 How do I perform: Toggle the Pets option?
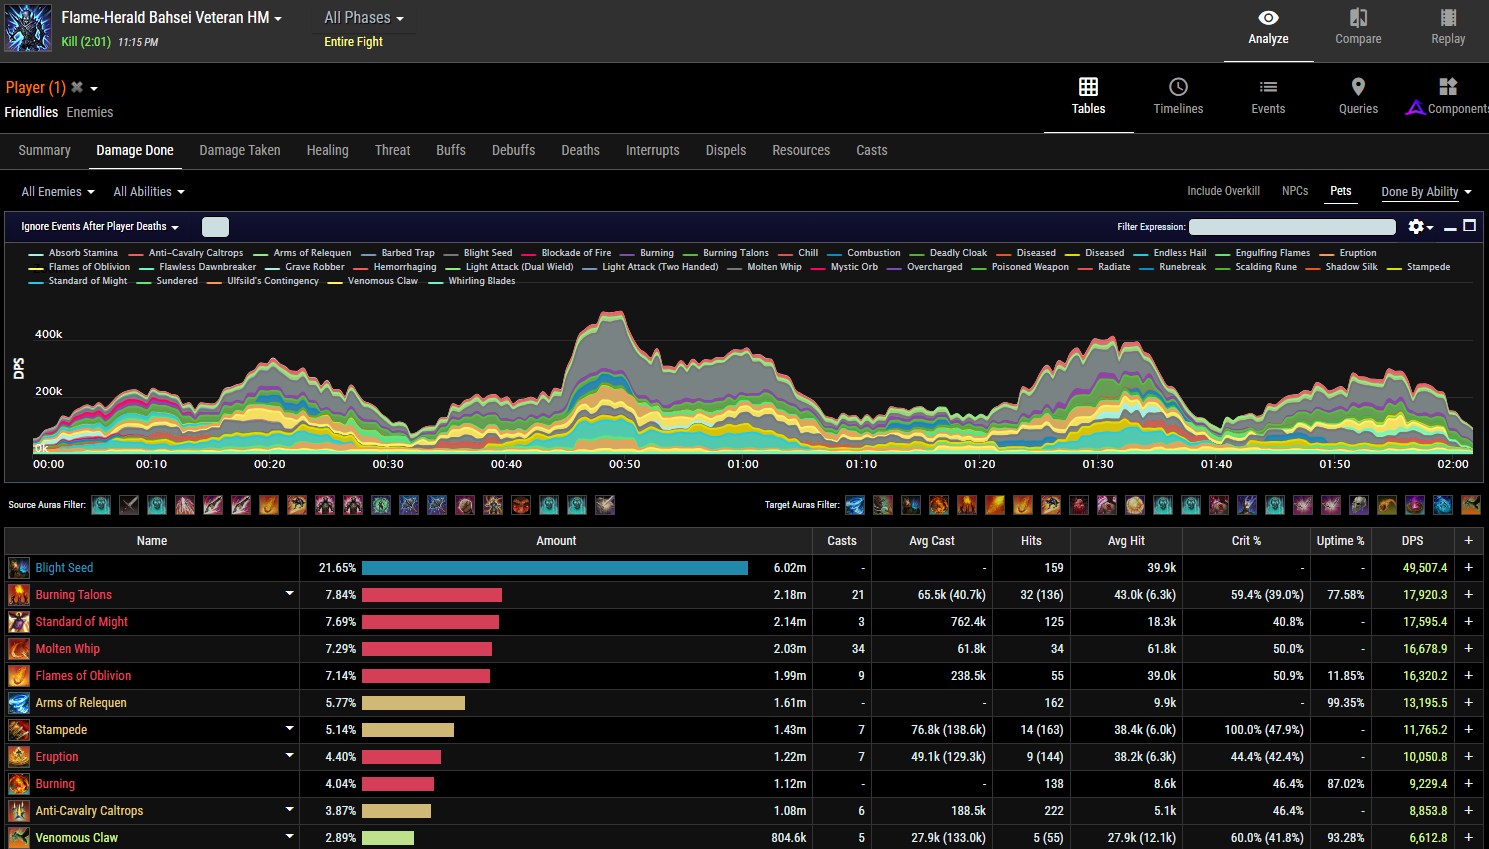(1341, 191)
